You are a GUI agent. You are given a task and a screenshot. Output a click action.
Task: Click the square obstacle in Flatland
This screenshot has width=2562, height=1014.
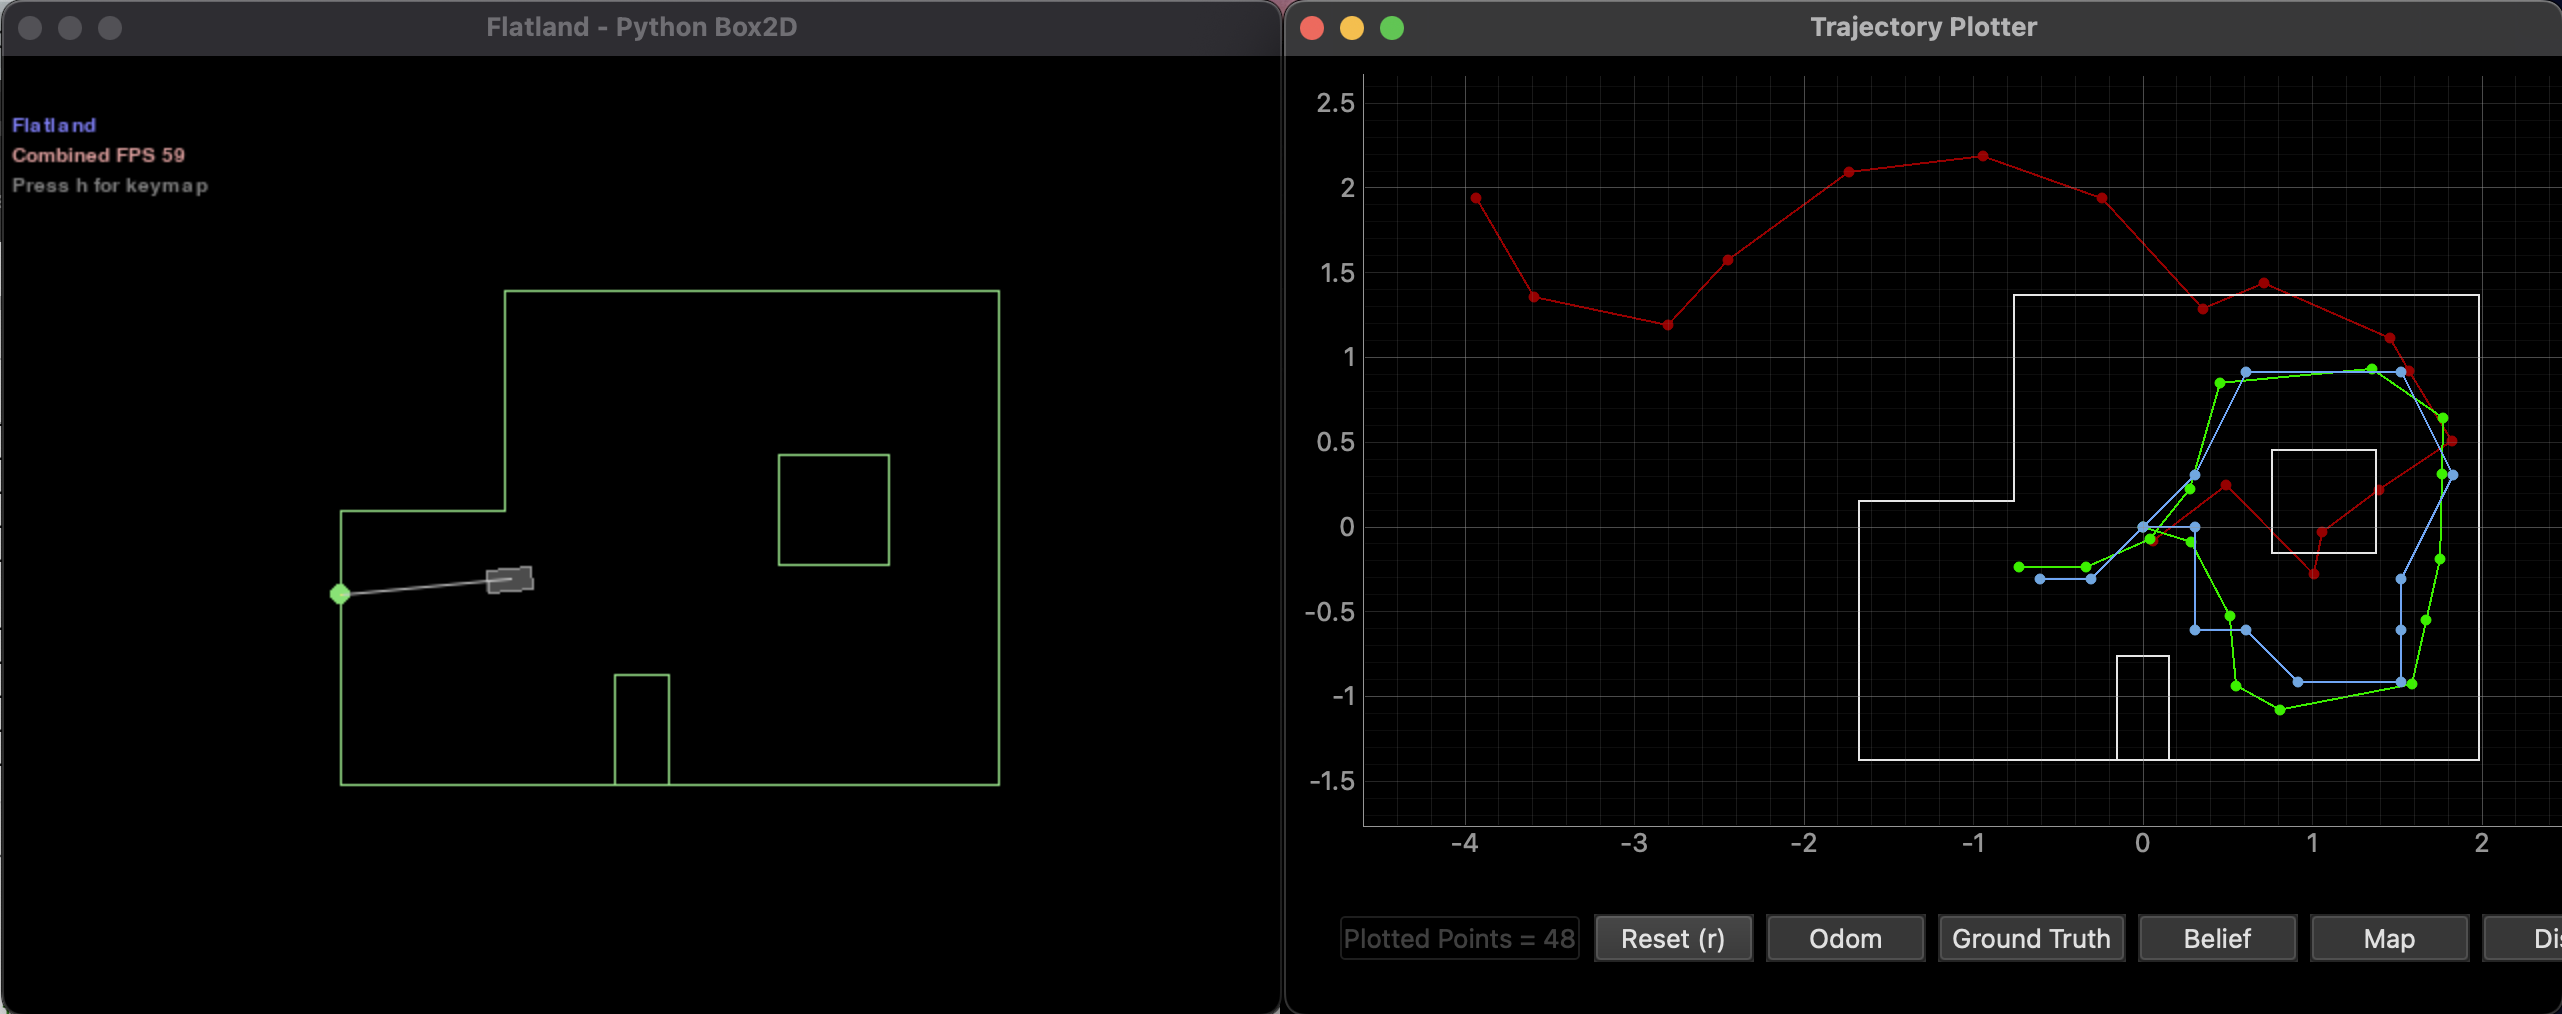(834, 510)
